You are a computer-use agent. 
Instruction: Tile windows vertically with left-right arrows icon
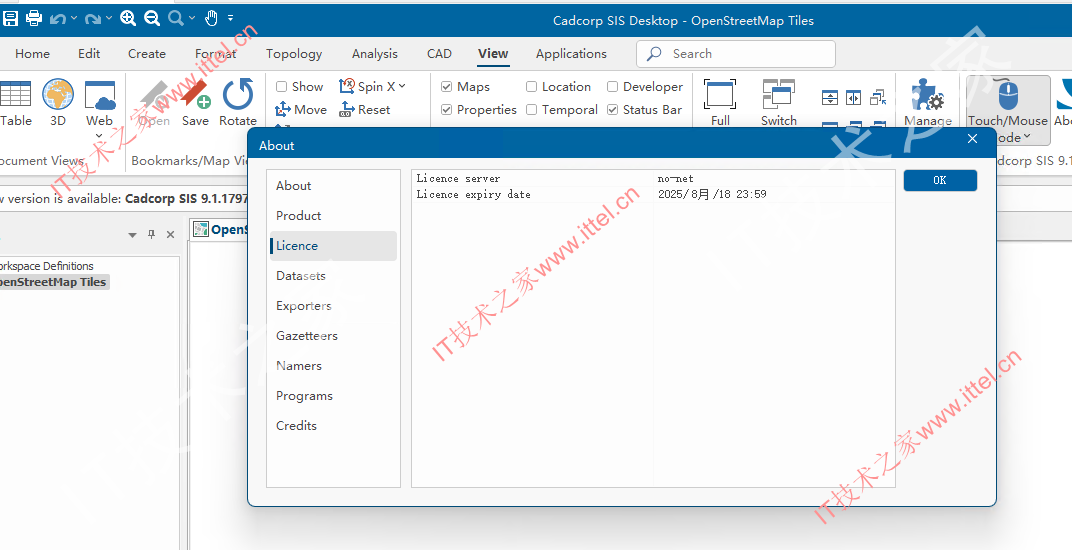click(853, 98)
